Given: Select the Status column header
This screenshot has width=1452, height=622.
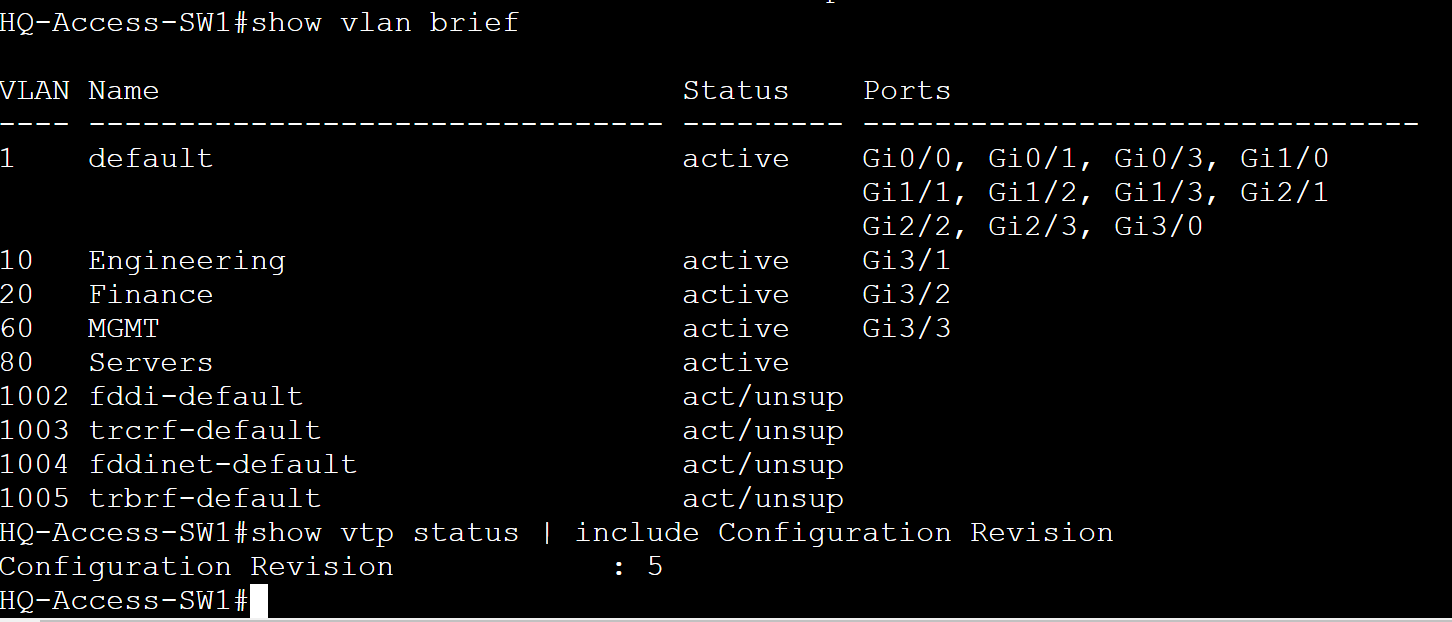Looking at the screenshot, I should click(736, 91).
